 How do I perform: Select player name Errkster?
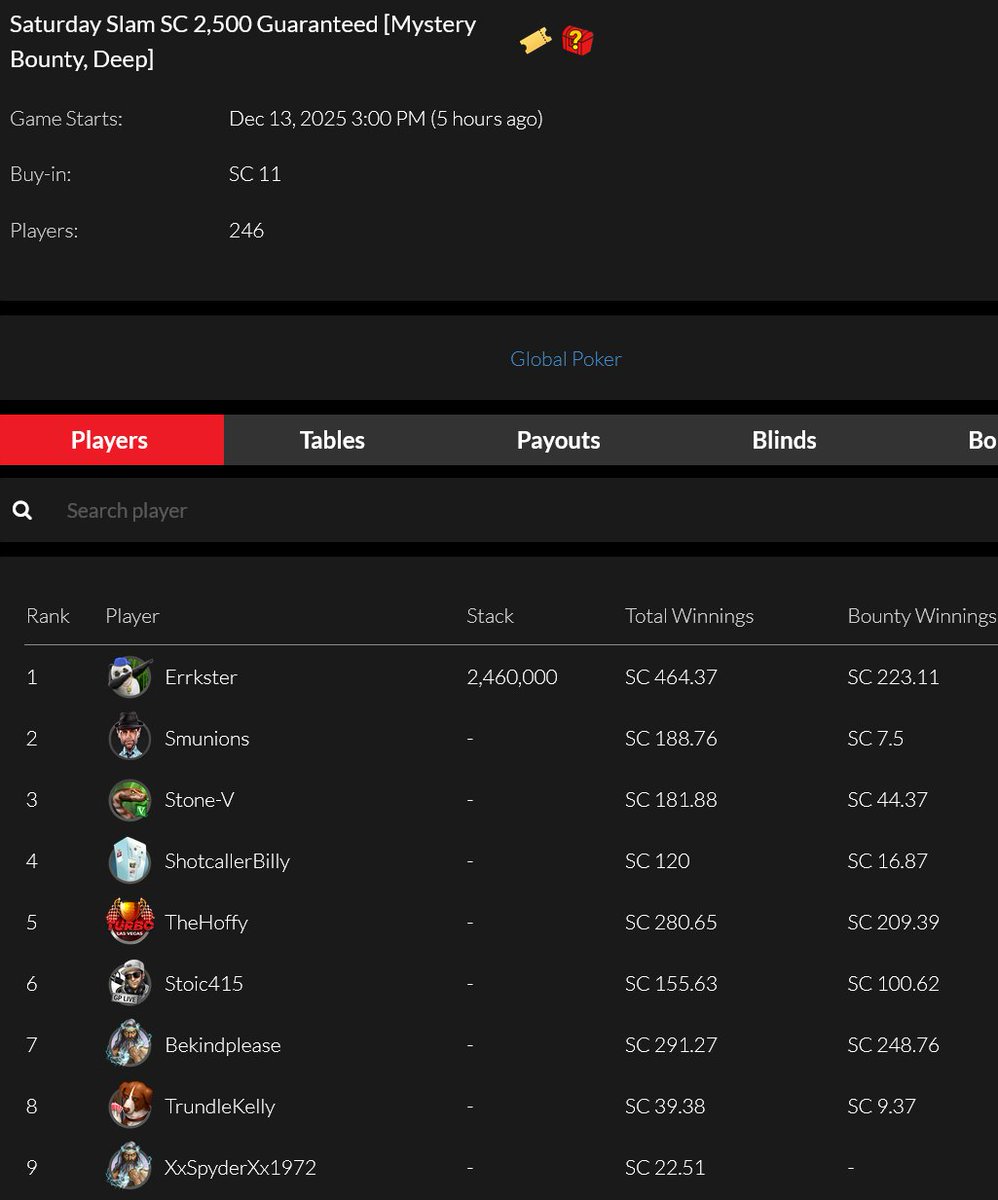(x=201, y=677)
